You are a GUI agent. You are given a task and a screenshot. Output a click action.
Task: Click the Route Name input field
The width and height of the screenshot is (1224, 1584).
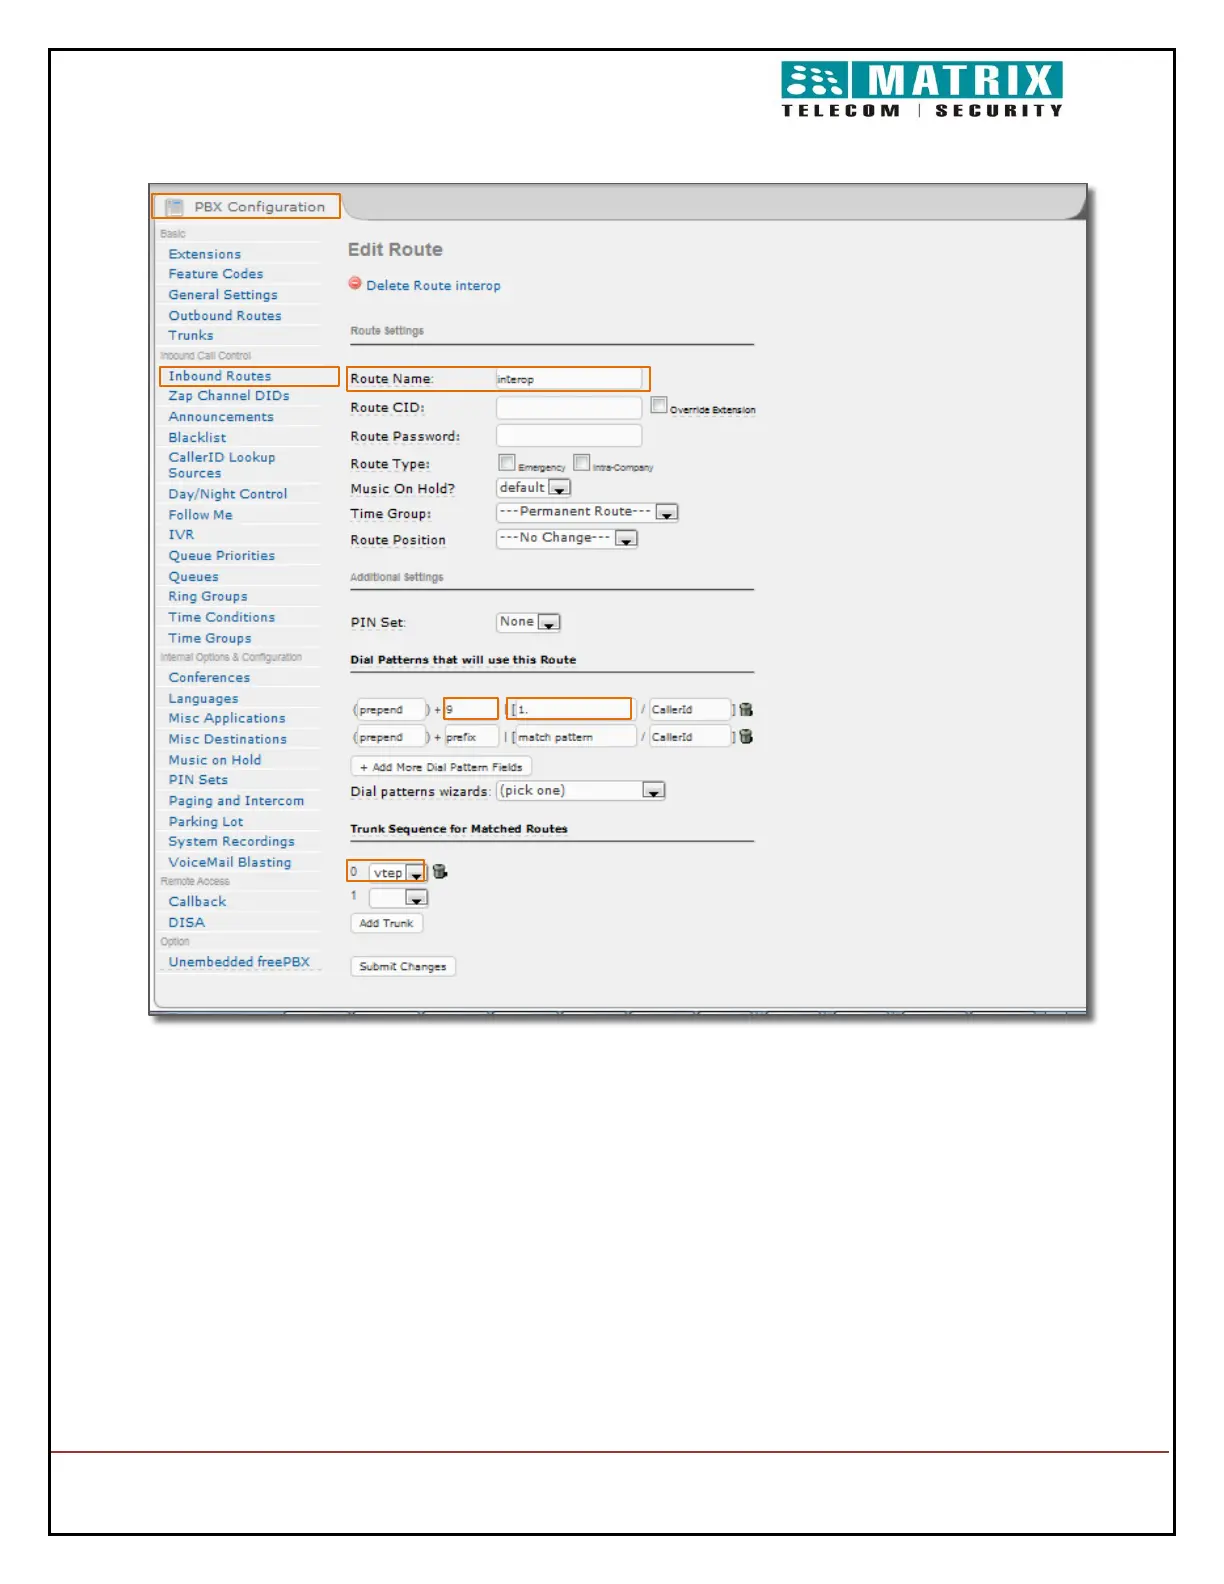(x=569, y=379)
